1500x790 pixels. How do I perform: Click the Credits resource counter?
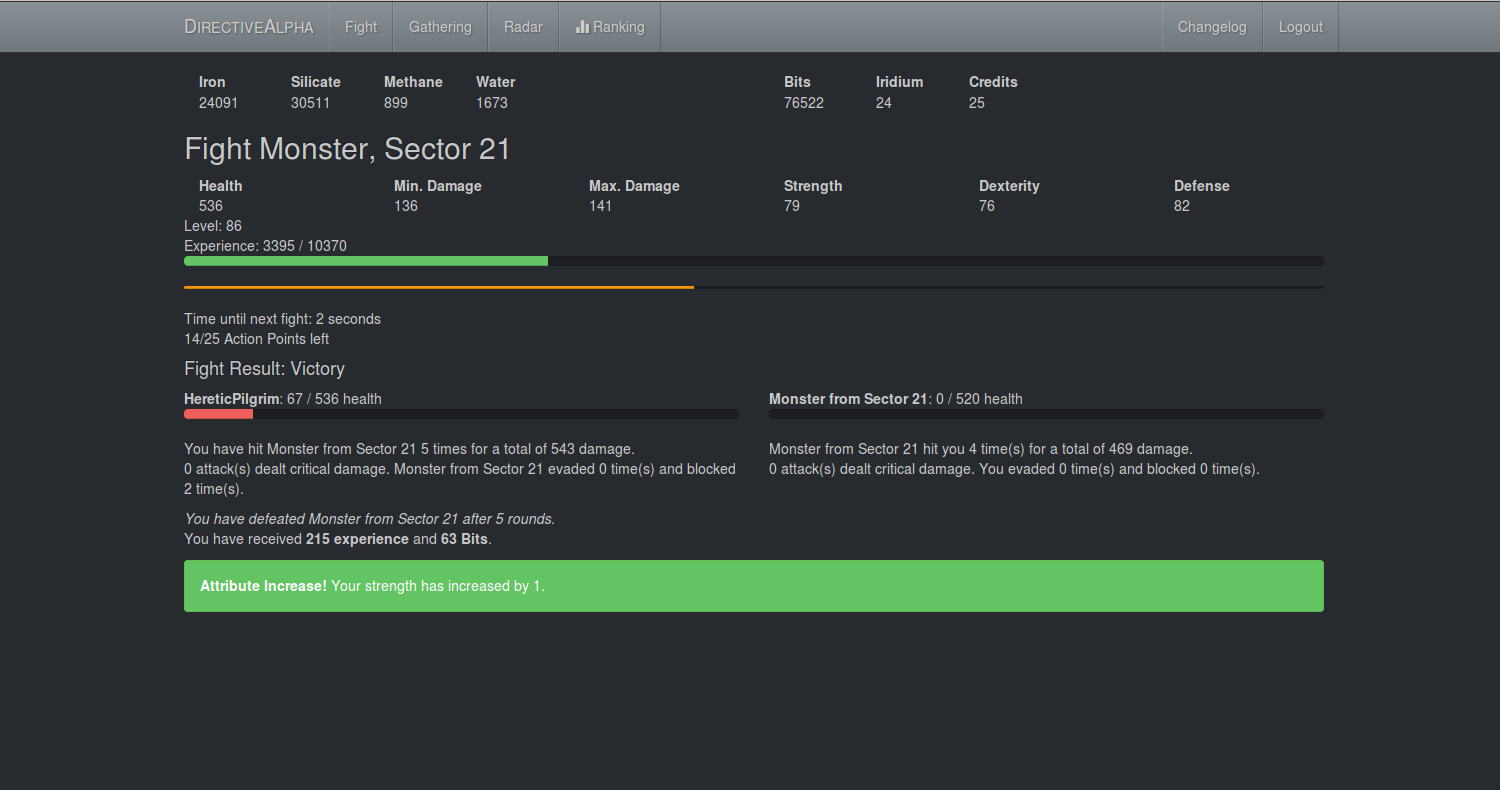(x=977, y=103)
